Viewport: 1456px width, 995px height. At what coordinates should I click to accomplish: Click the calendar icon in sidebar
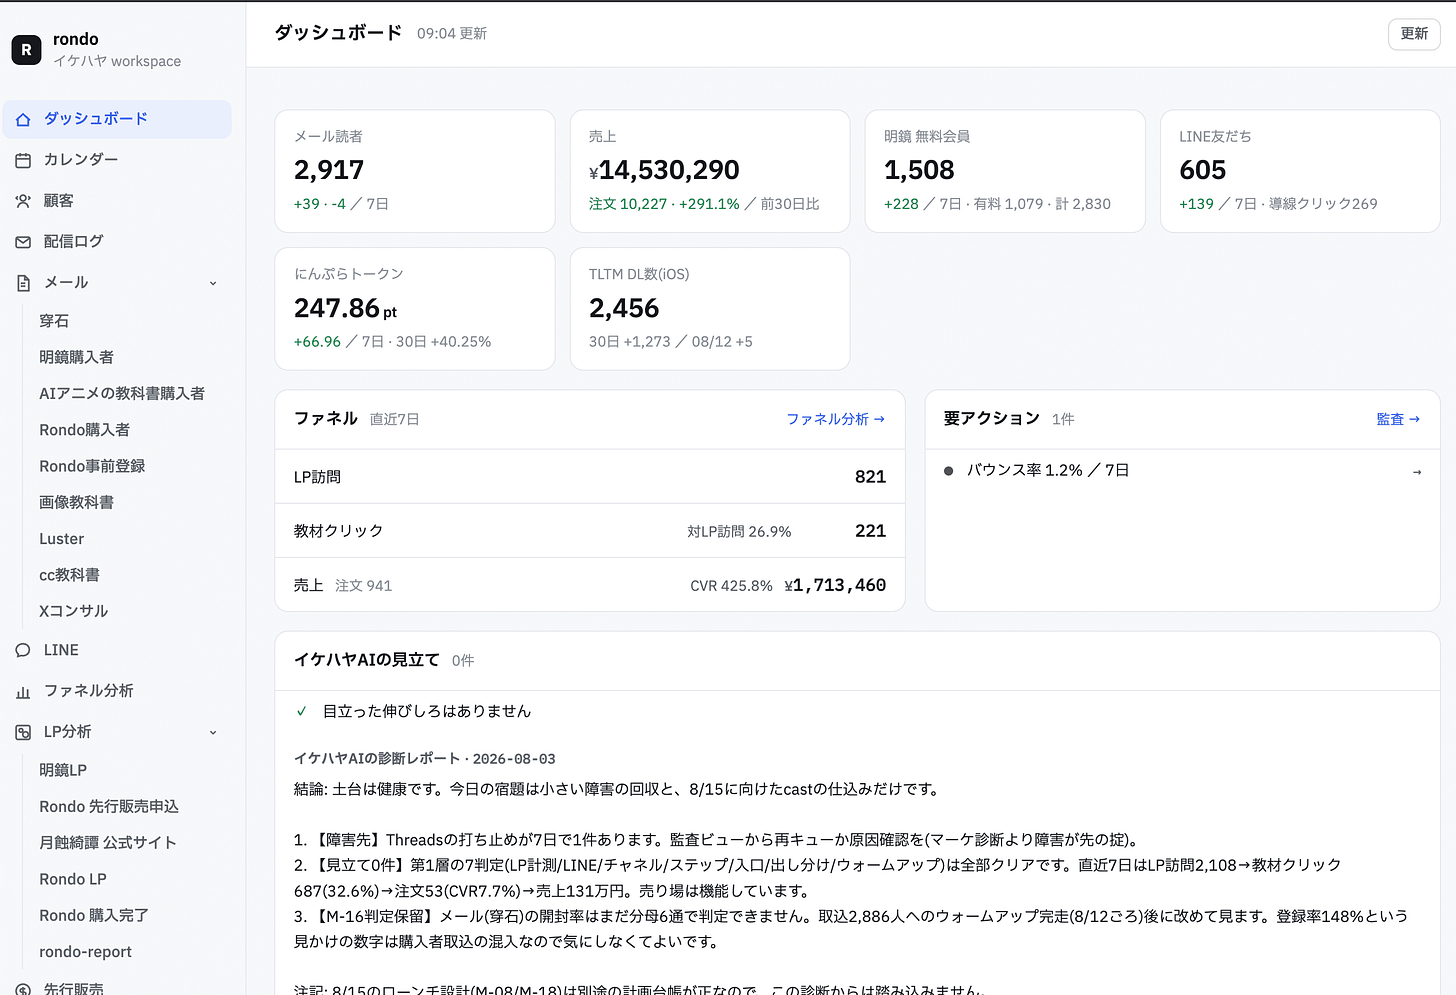click(x=23, y=160)
